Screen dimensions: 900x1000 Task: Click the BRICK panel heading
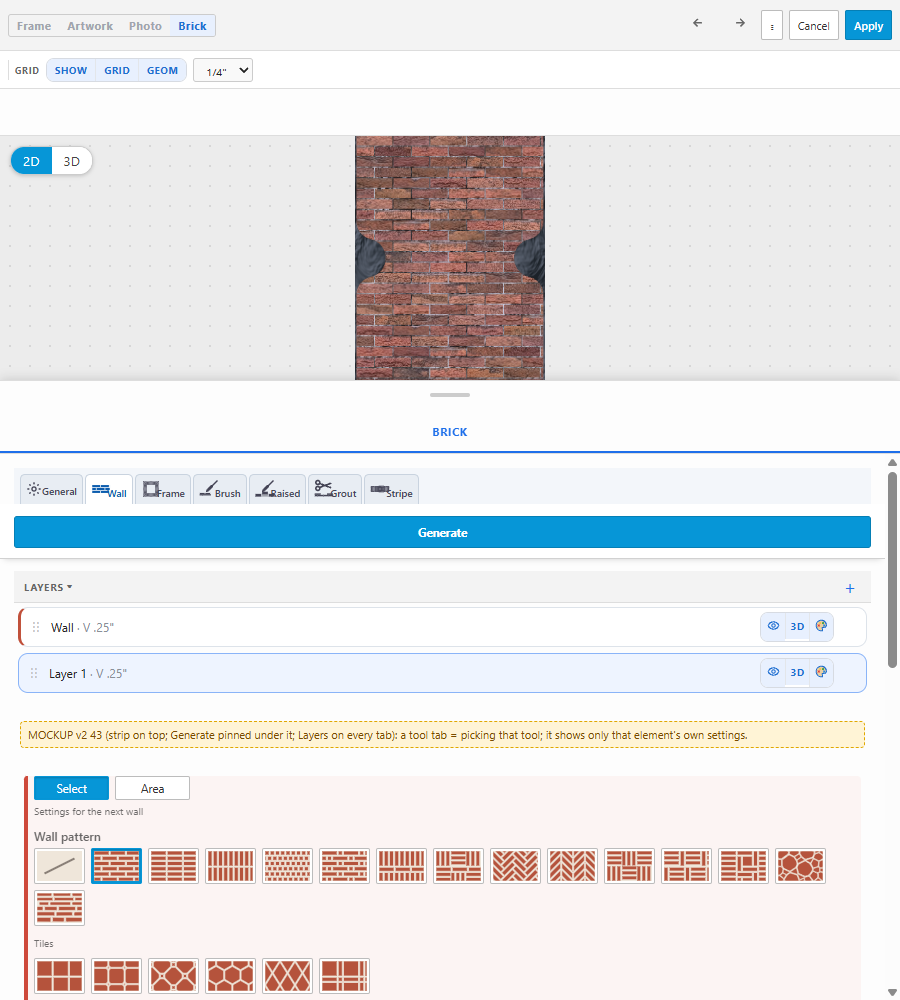(x=450, y=432)
